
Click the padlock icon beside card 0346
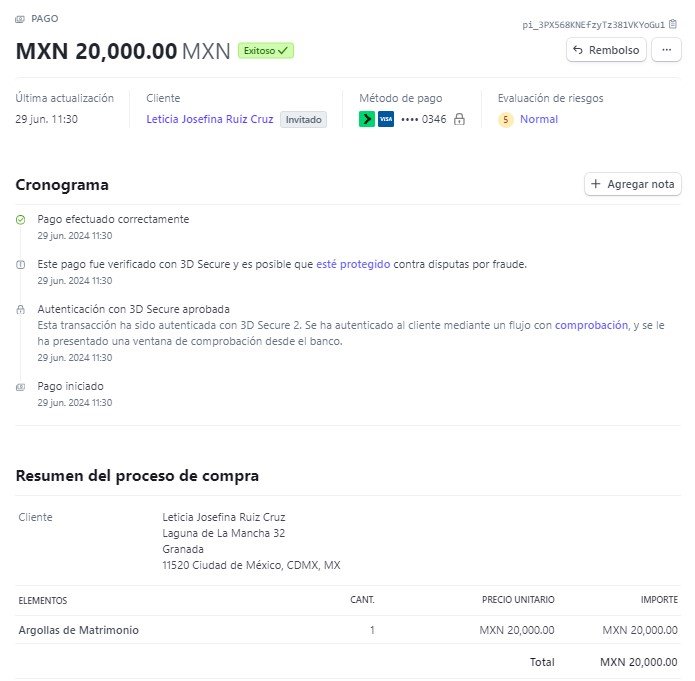[x=459, y=119]
